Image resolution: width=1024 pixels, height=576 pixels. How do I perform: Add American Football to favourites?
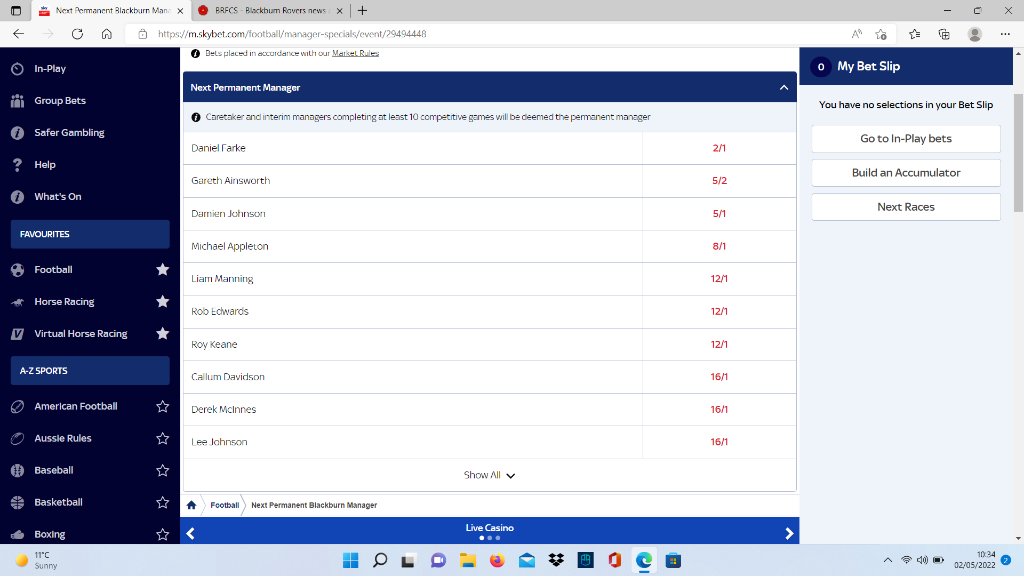163,406
